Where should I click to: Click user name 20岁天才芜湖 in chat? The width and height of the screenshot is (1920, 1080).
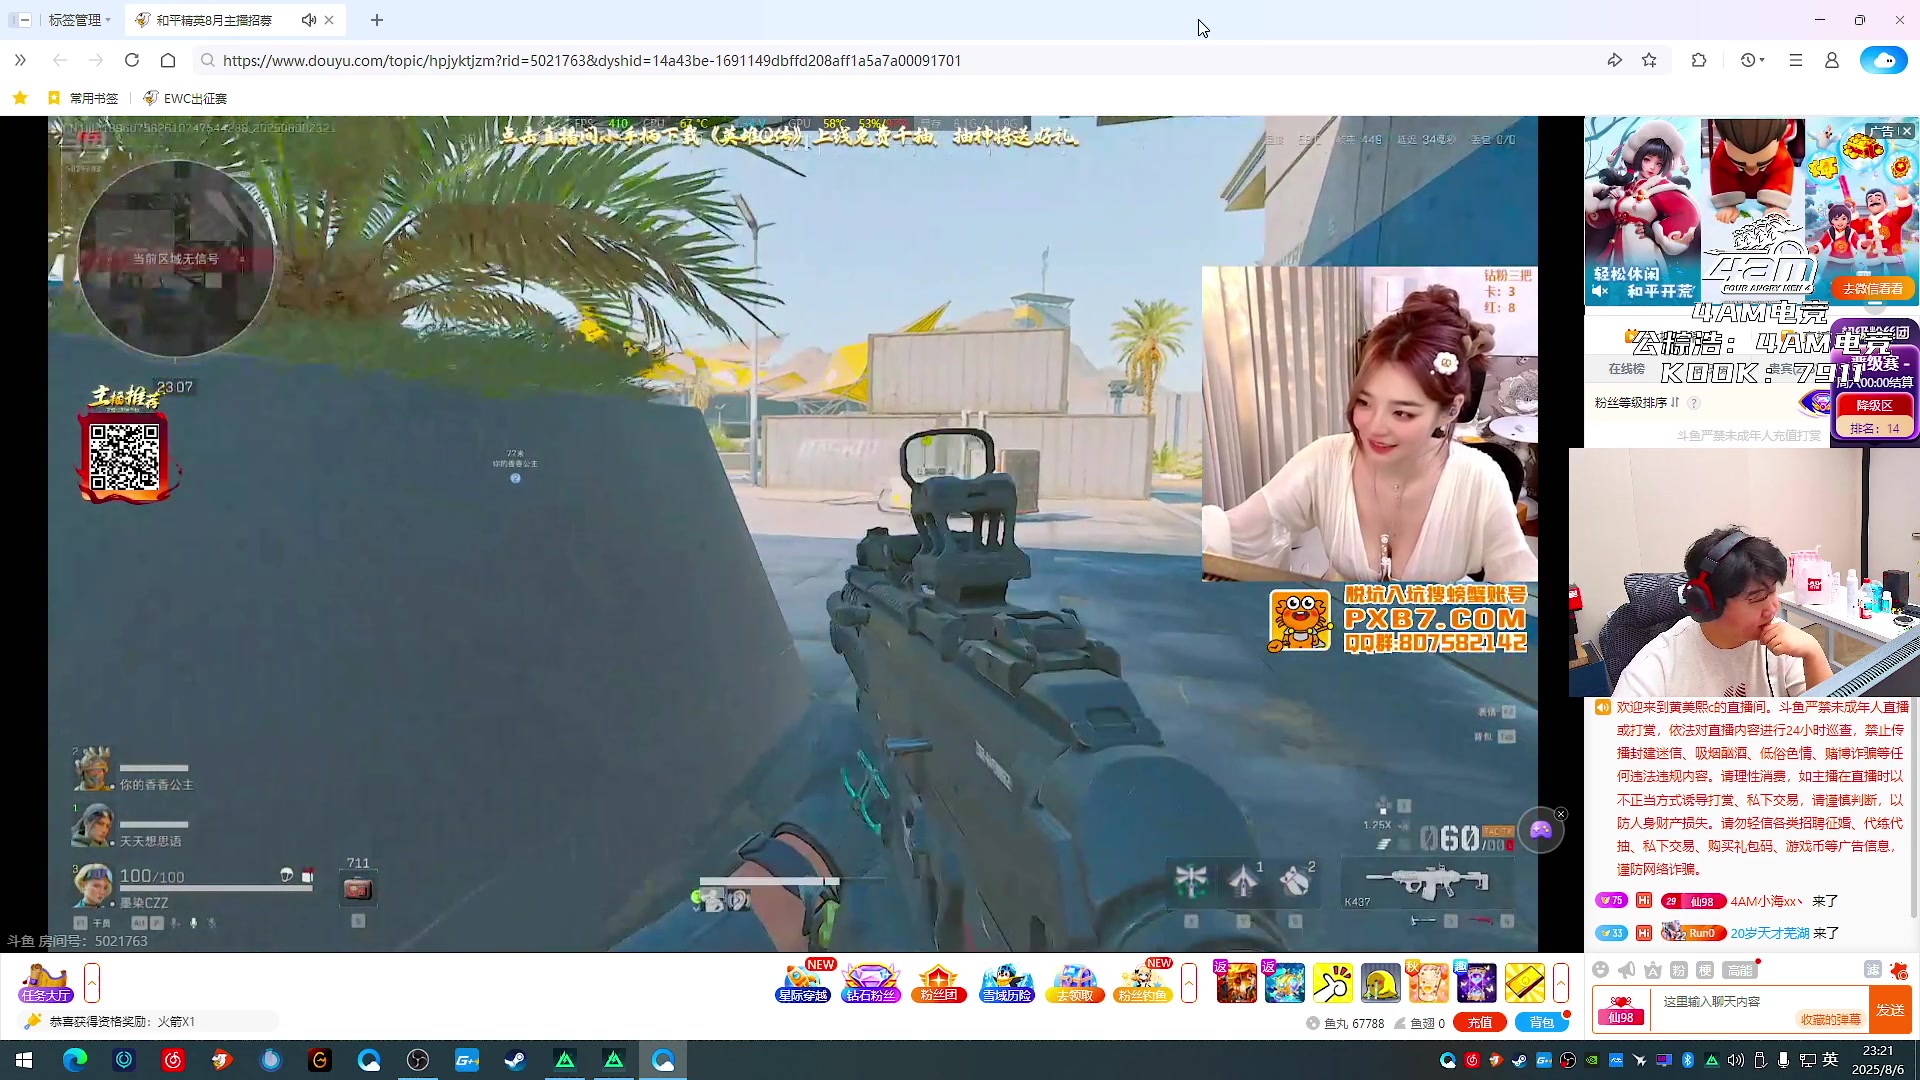[1770, 933]
